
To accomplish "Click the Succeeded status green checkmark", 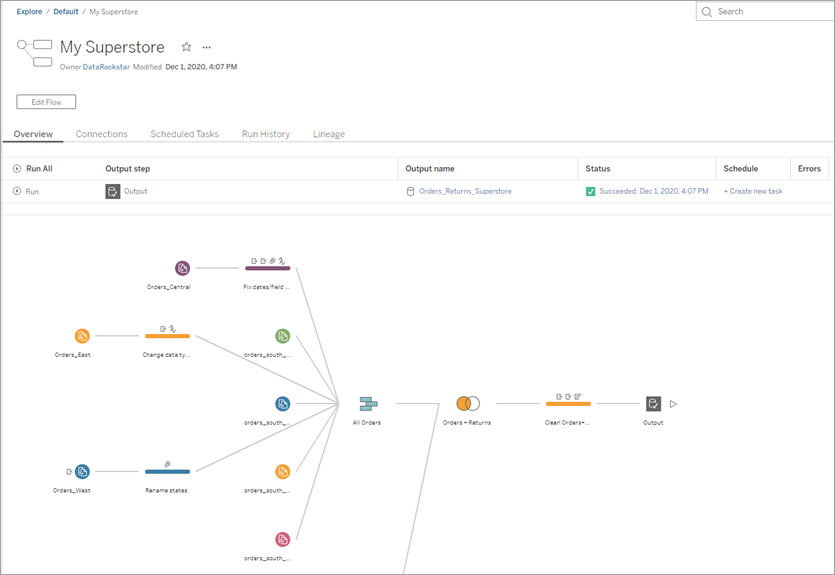I will pos(591,192).
